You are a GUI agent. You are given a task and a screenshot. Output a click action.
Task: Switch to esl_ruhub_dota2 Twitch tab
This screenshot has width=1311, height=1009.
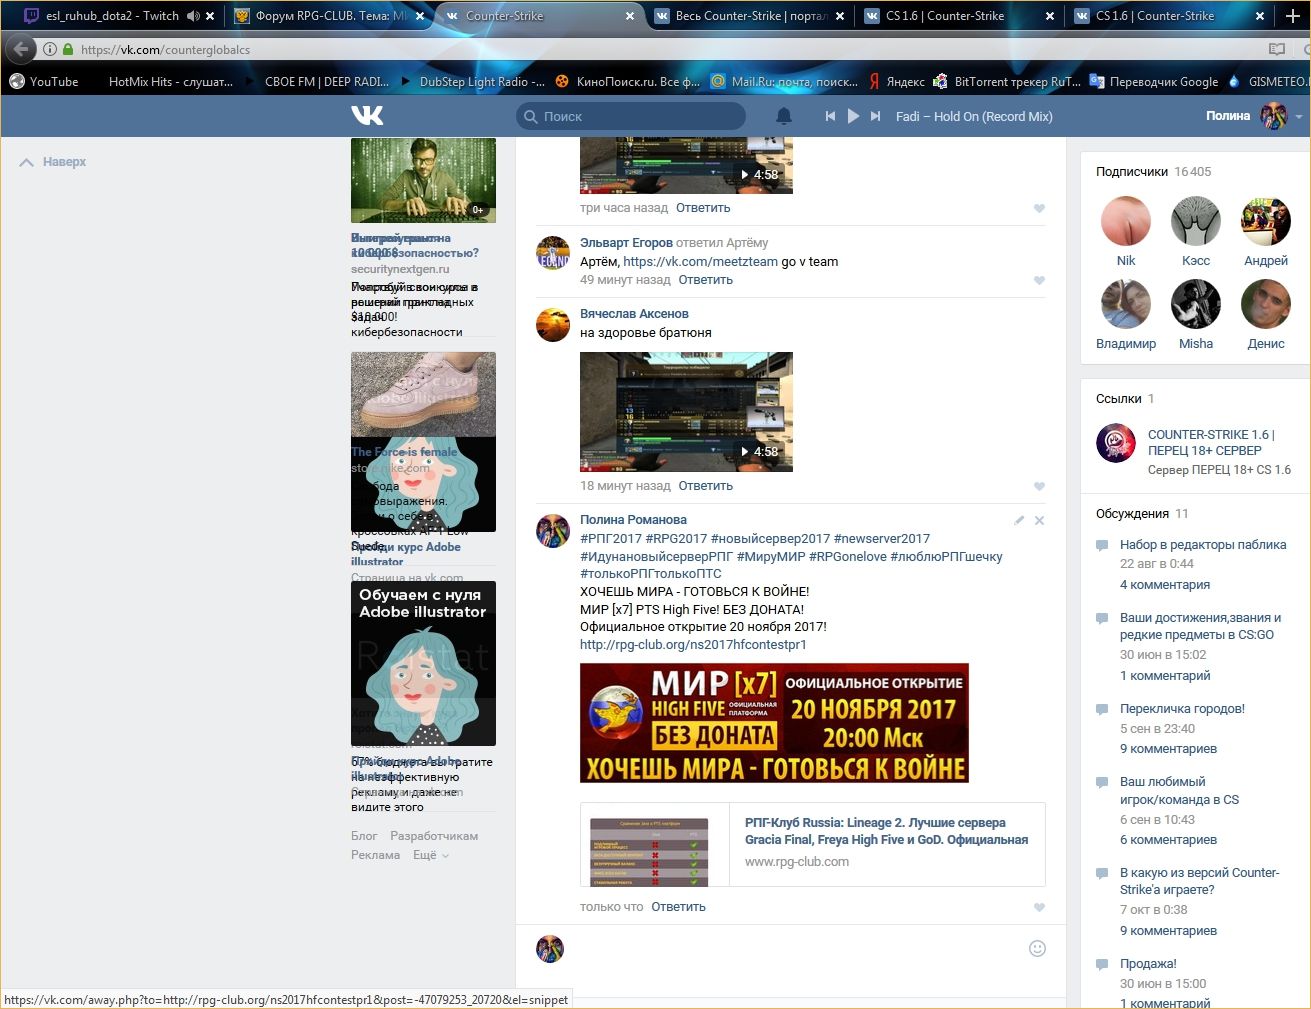pos(112,16)
